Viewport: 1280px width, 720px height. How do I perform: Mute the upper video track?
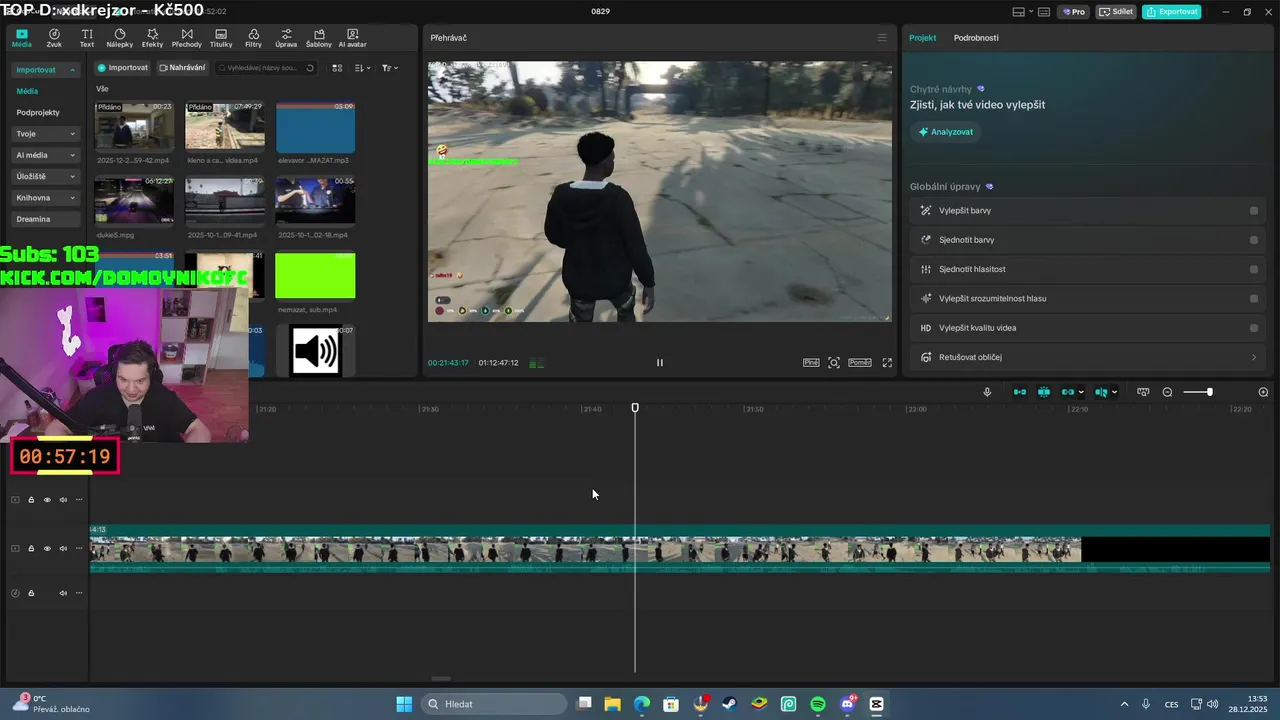(x=63, y=500)
